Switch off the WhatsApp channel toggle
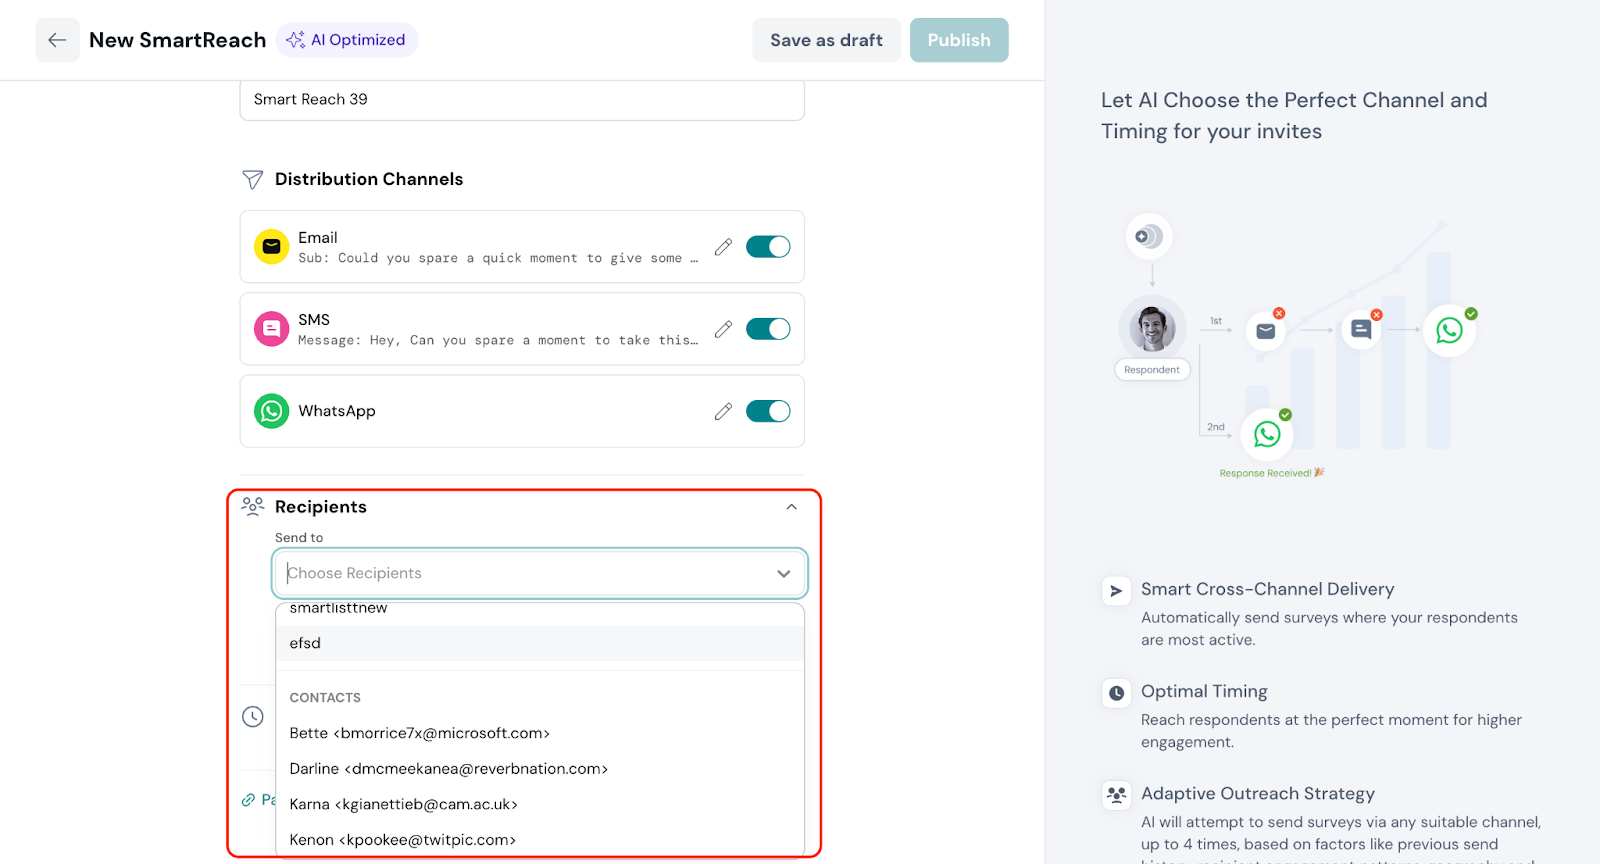Viewport: 1600px width, 864px height. tap(767, 411)
